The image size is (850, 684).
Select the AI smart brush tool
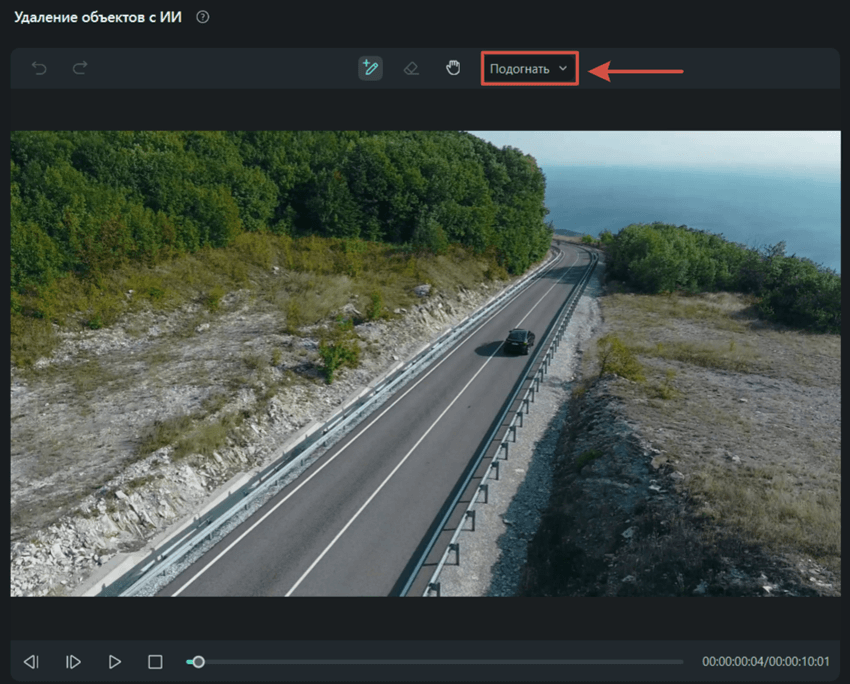(370, 68)
